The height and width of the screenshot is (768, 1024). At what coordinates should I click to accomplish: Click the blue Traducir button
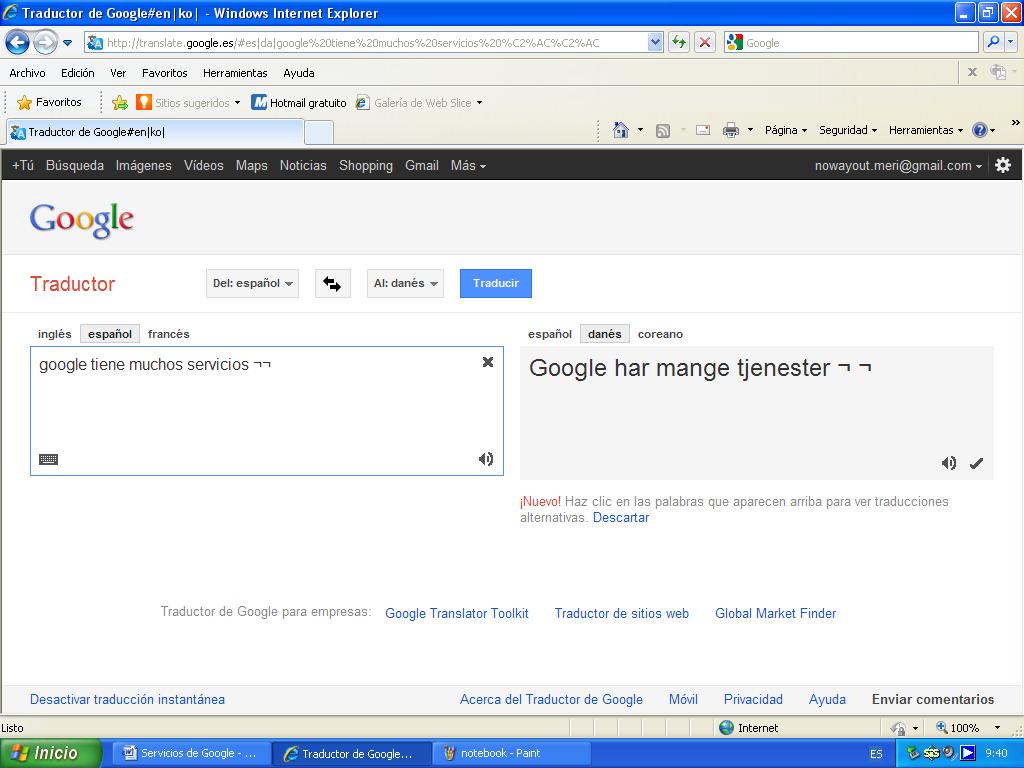pyautogui.click(x=496, y=283)
